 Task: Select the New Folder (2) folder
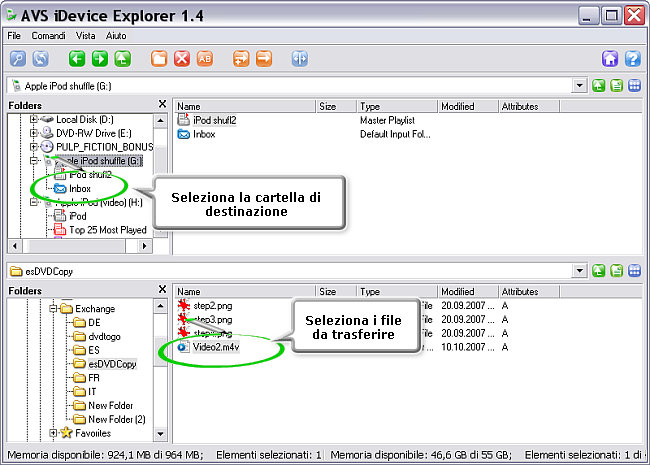click(116, 419)
